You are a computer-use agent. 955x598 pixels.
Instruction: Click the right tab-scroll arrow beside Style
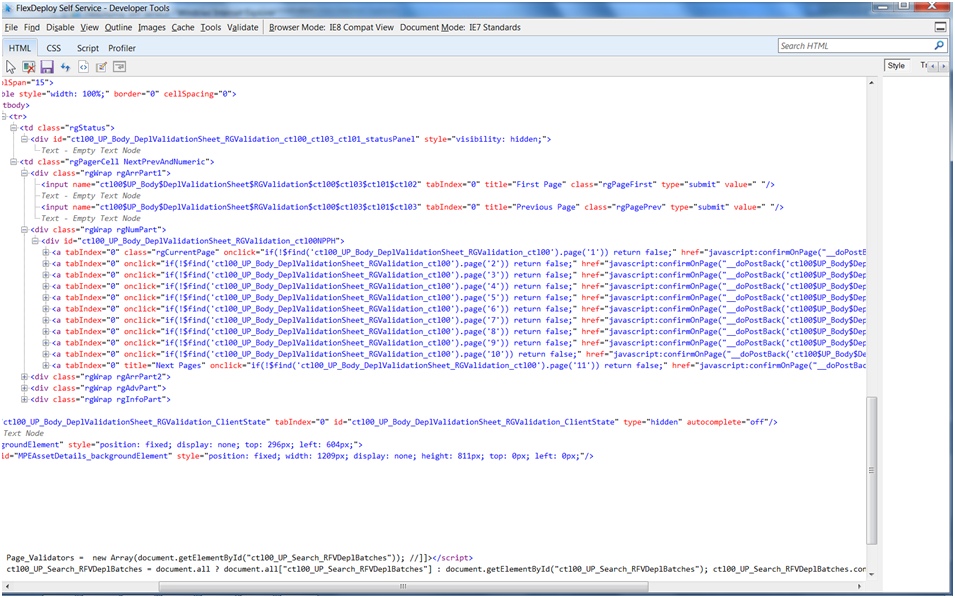pos(943,66)
